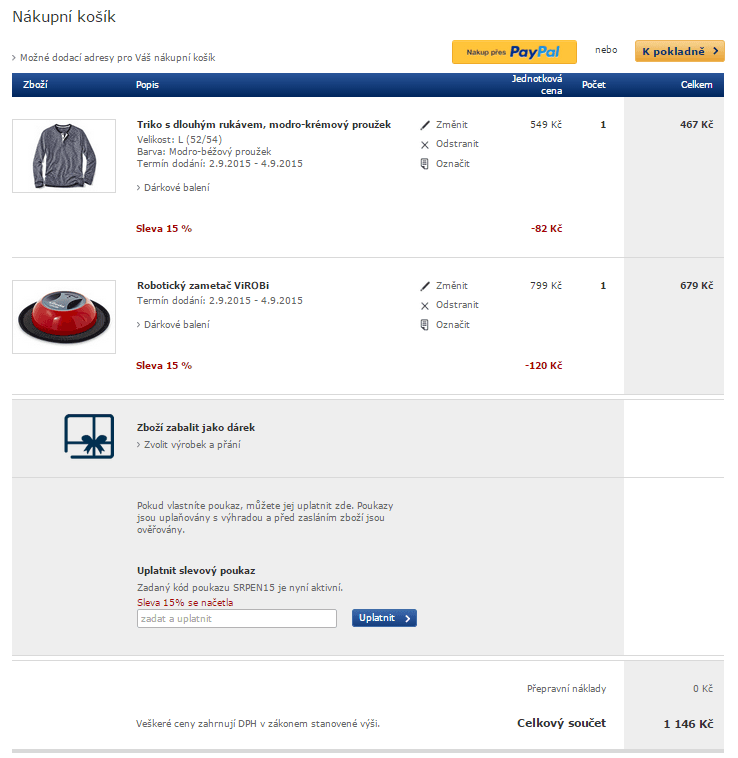Click the Uplatnit voucher button
This screenshot has width=738, height=758.
[x=384, y=618]
